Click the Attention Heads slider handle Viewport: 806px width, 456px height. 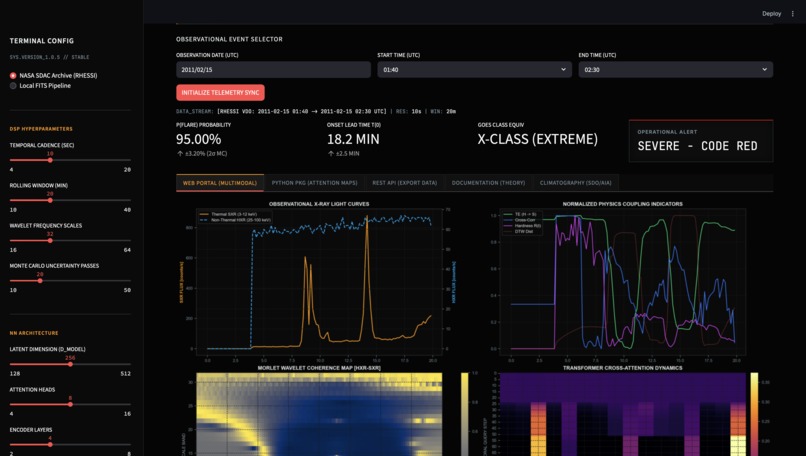tap(70, 404)
